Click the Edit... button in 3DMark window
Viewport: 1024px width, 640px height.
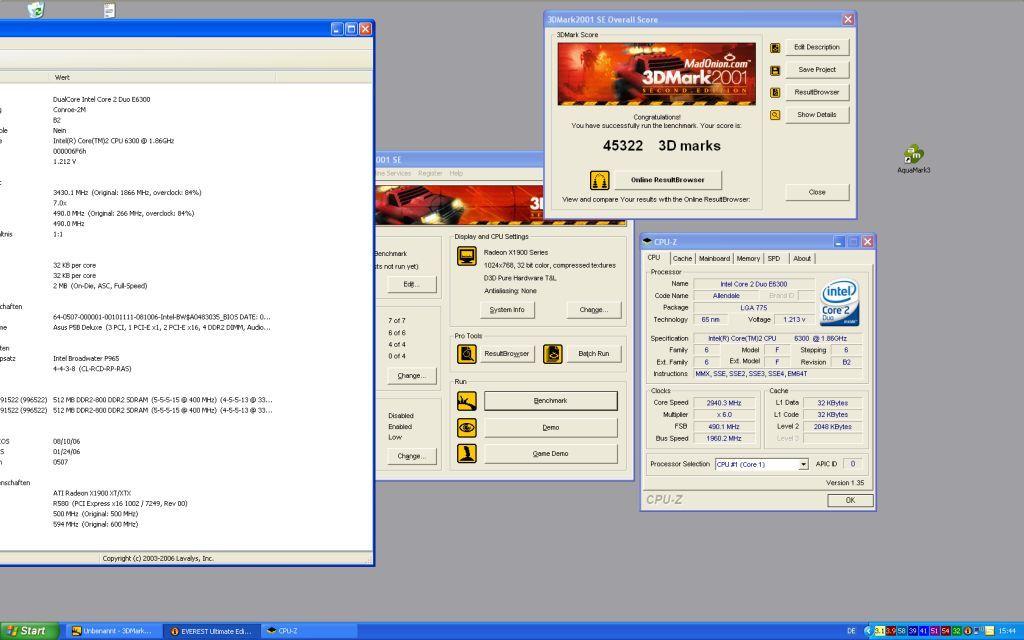coord(411,284)
